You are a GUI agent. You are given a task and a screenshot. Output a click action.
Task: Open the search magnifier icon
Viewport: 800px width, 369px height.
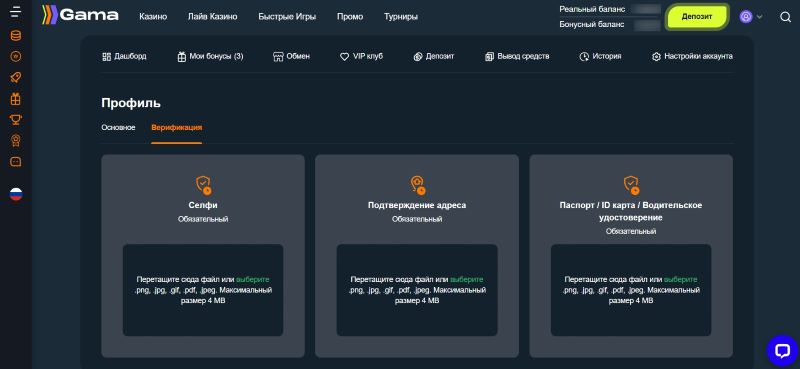point(785,17)
